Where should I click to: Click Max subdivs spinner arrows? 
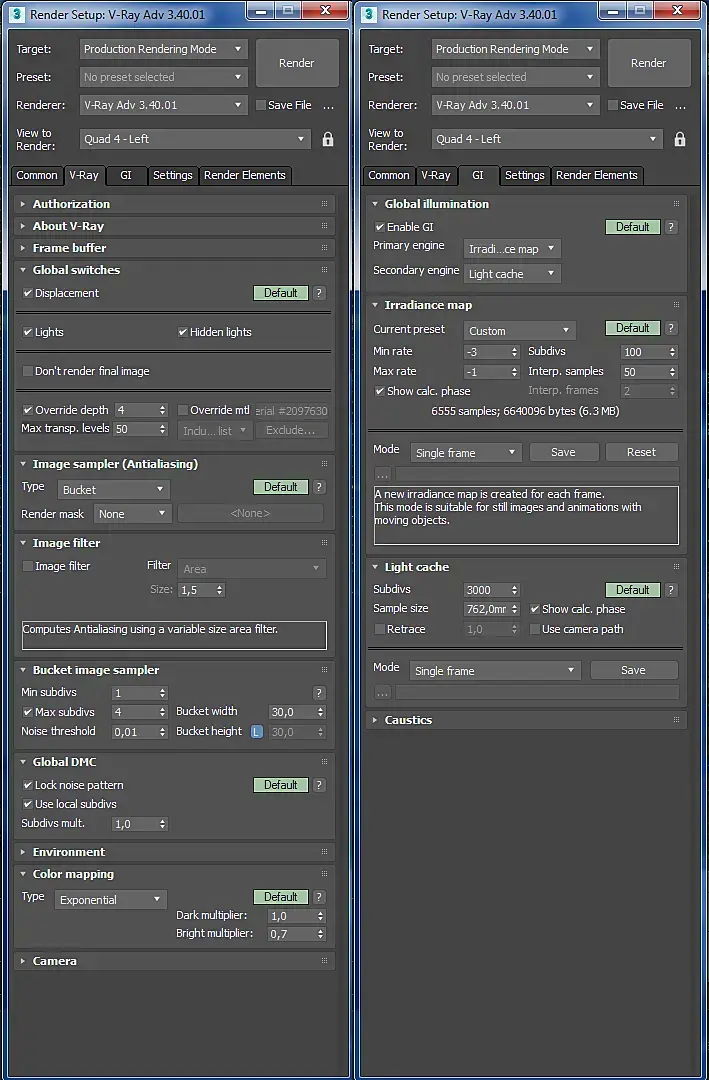point(163,712)
